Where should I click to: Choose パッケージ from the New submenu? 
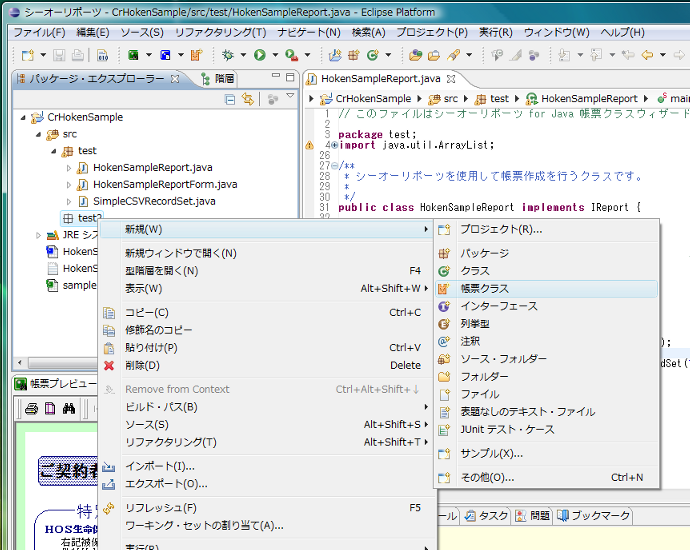[547, 253]
